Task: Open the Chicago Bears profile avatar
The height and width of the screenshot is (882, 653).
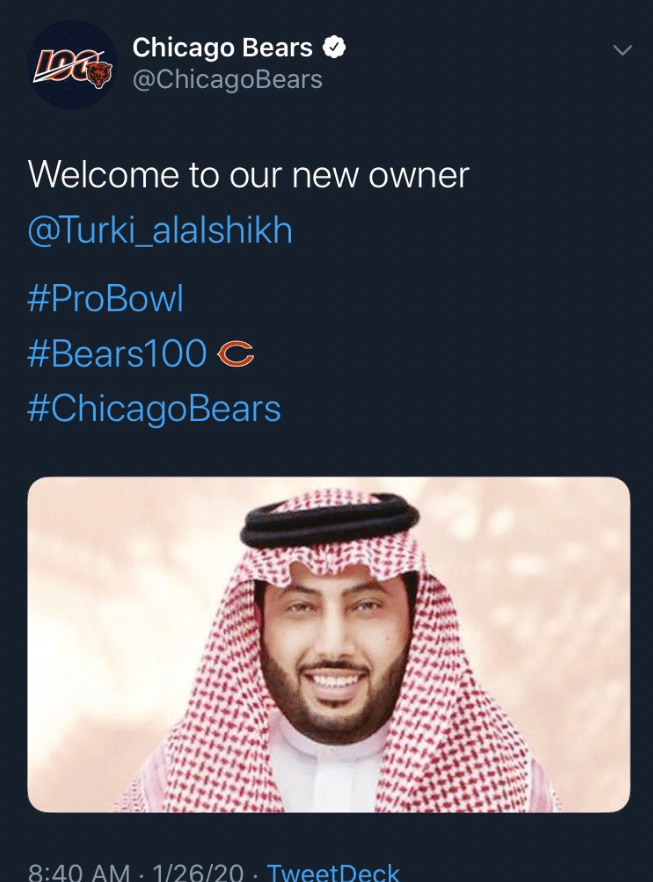Action: (x=72, y=64)
